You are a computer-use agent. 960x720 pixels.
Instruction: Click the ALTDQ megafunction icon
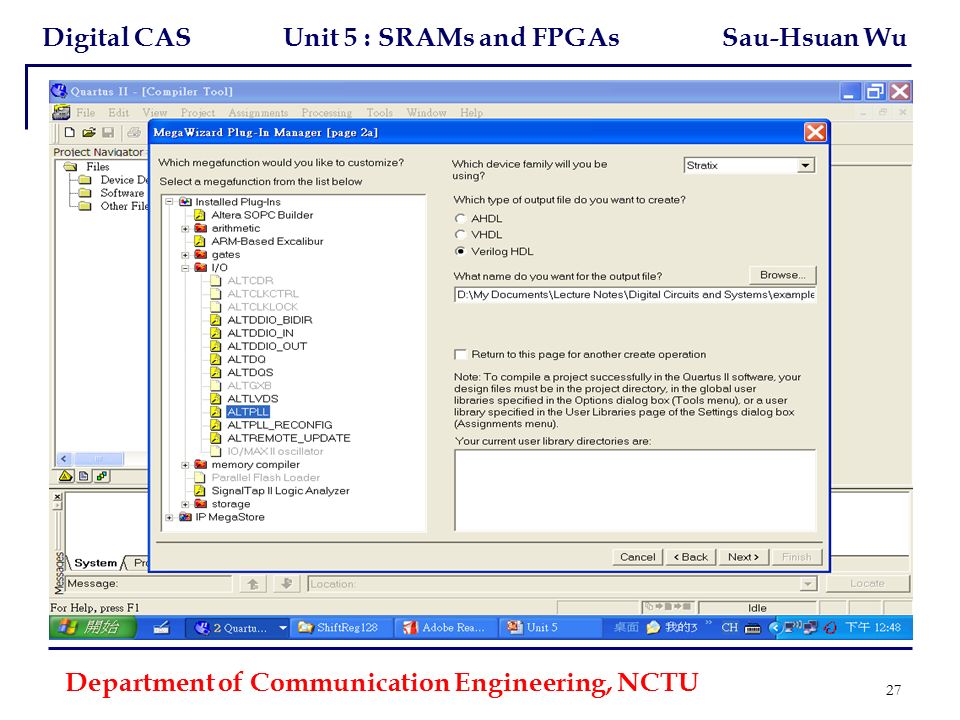pos(216,359)
